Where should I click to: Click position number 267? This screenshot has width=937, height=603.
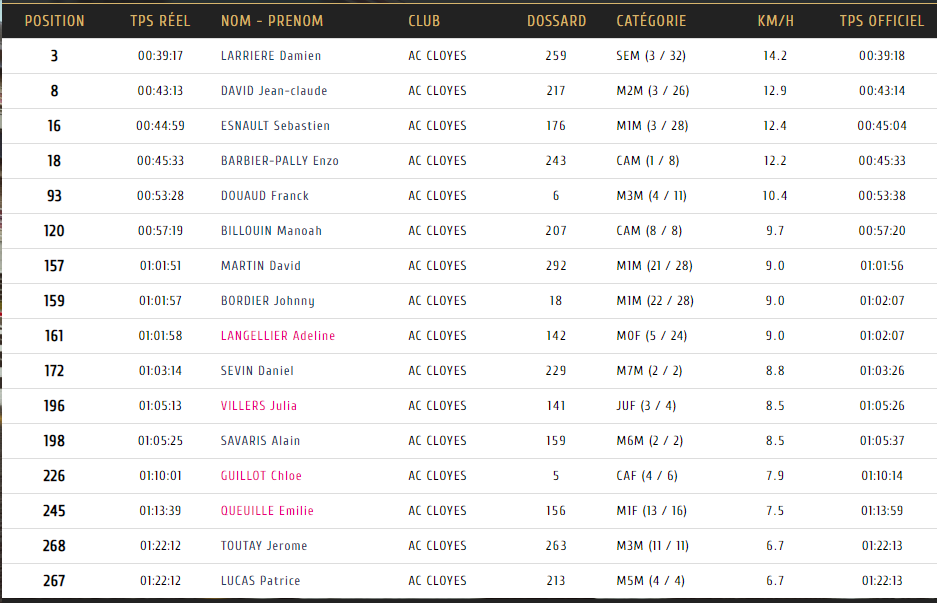54,581
